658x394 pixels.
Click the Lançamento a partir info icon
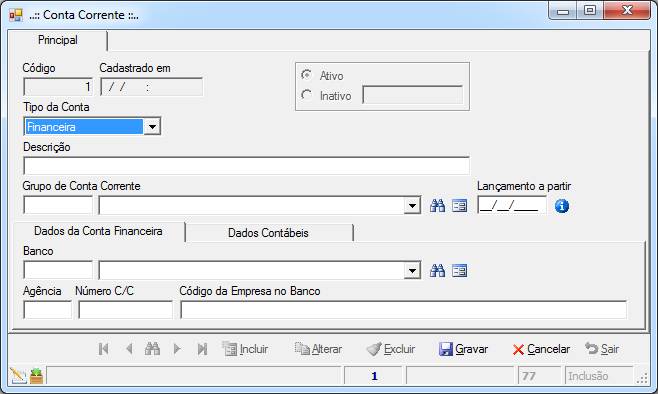click(561, 206)
